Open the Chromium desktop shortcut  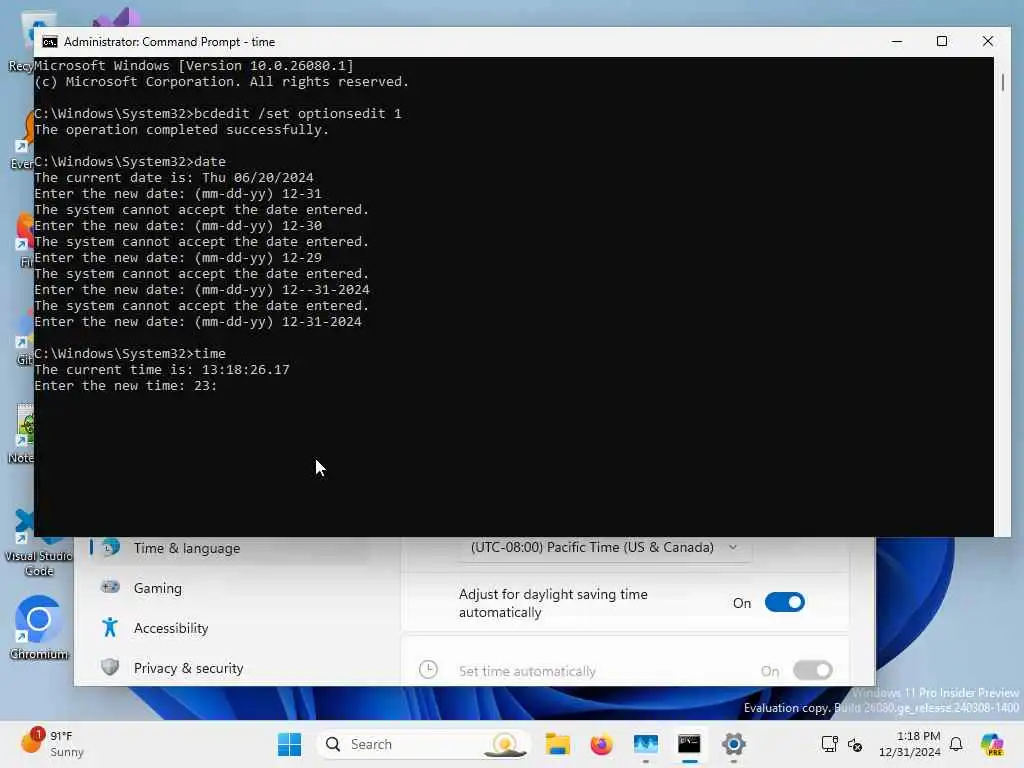[39, 628]
